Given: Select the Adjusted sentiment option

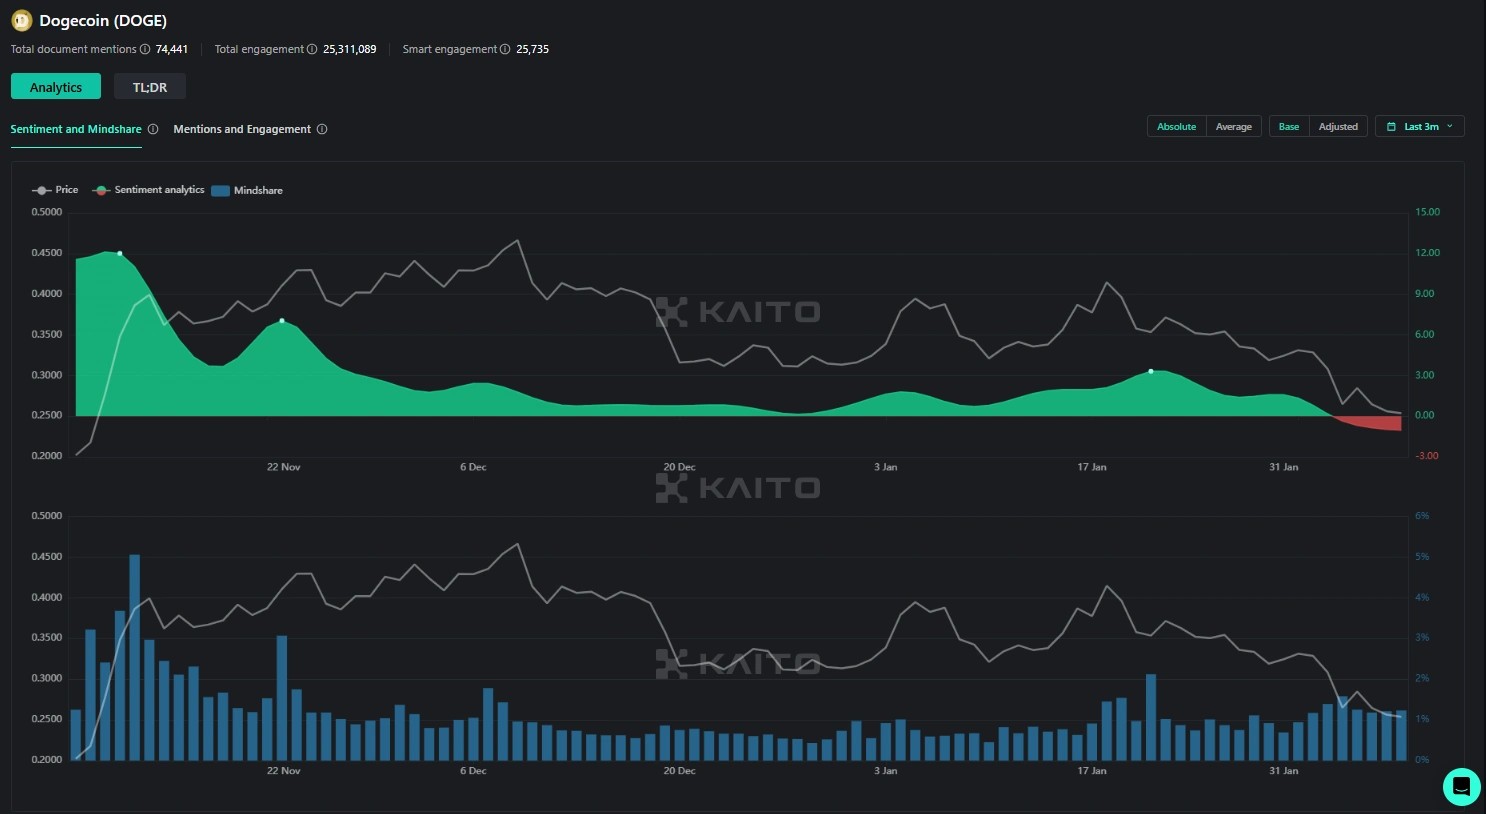Looking at the screenshot, I should (x=1338, y=127).
